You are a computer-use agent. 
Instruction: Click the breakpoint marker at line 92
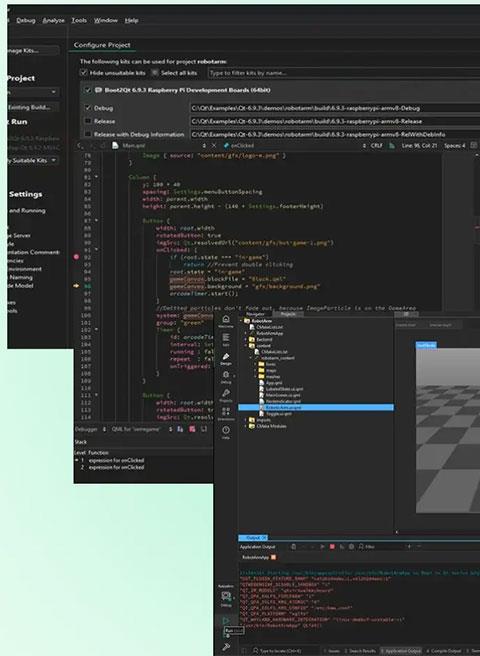point(76,257)
